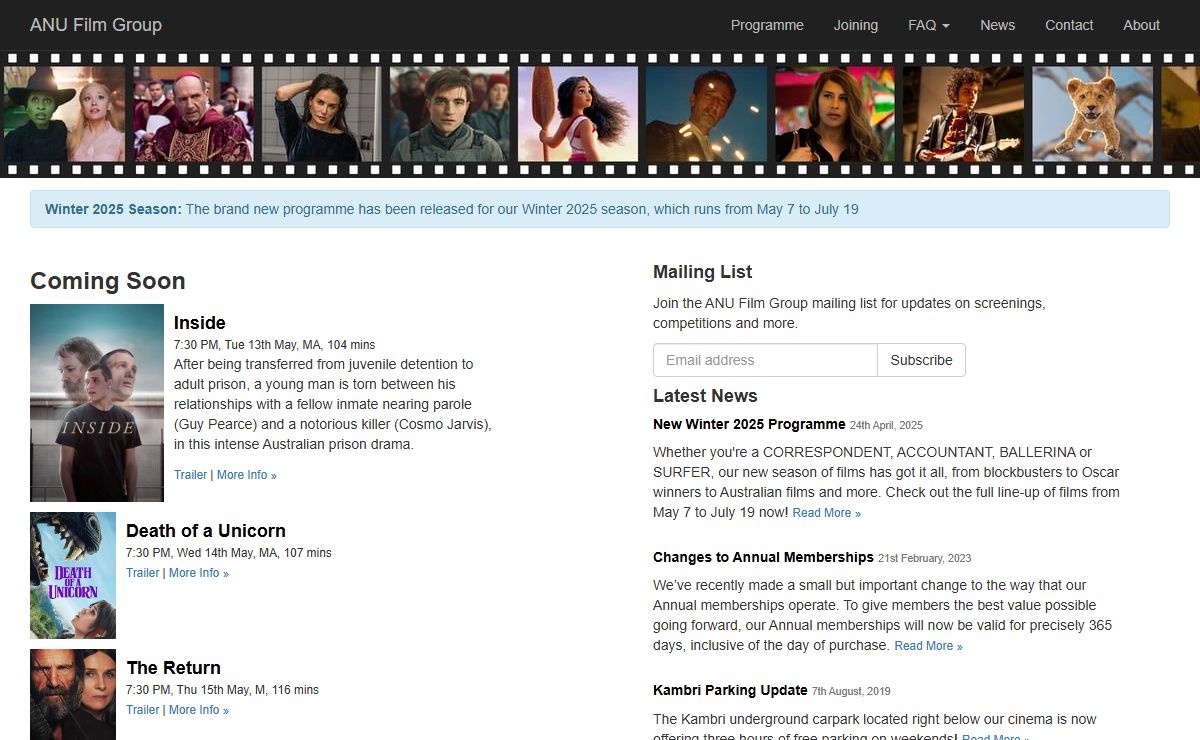Select Death of a Unicorn's screening time line

click(x=228, y=553)
